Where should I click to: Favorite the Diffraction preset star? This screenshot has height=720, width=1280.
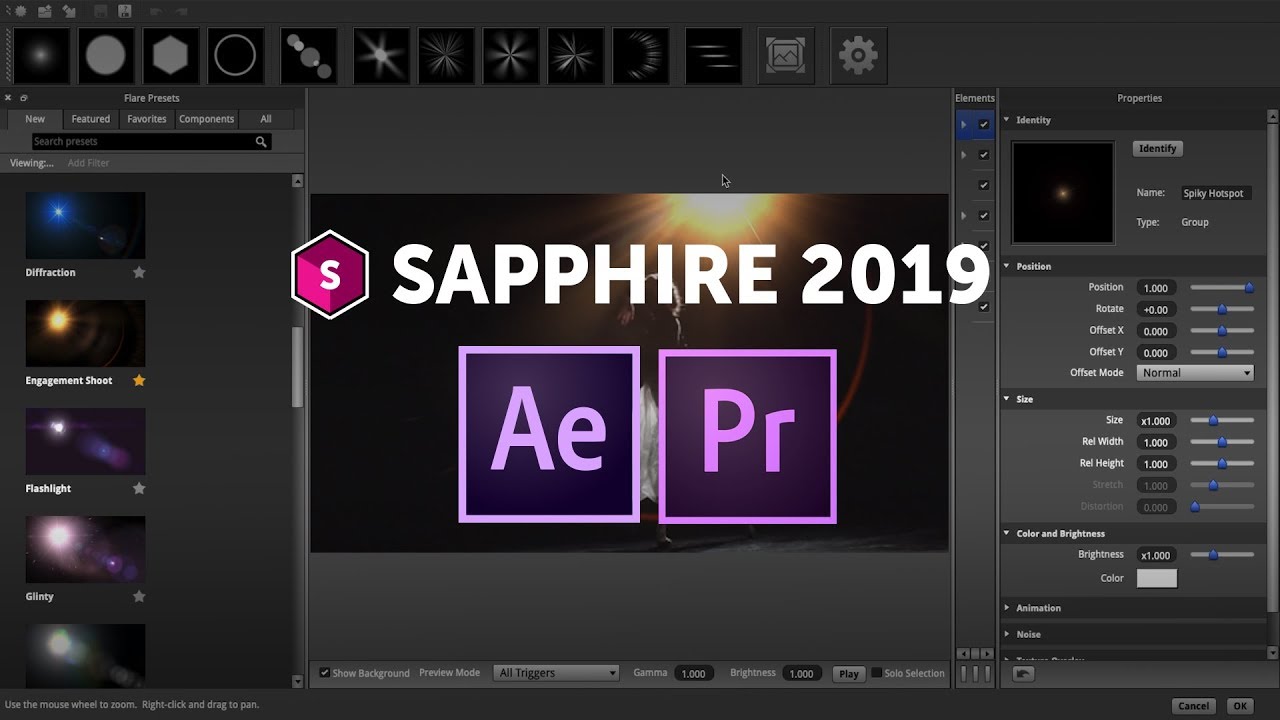point(139,272)
